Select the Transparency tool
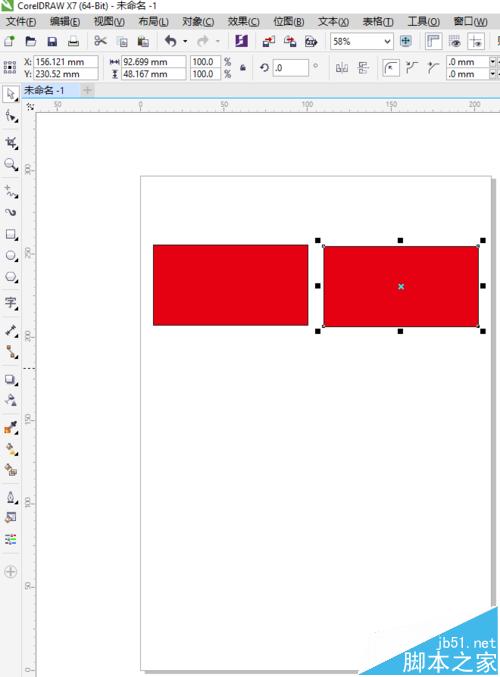This screenshot has height=677, width=500. pos(11,401)
